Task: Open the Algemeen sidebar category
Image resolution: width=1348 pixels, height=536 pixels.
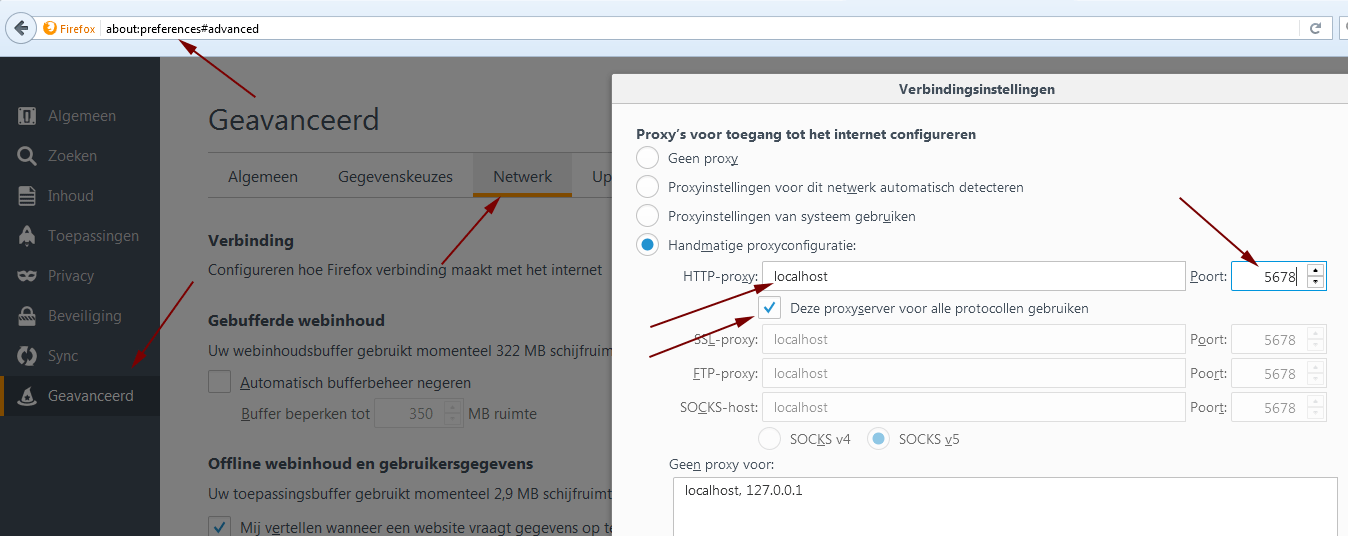Action: click(80, 116)
